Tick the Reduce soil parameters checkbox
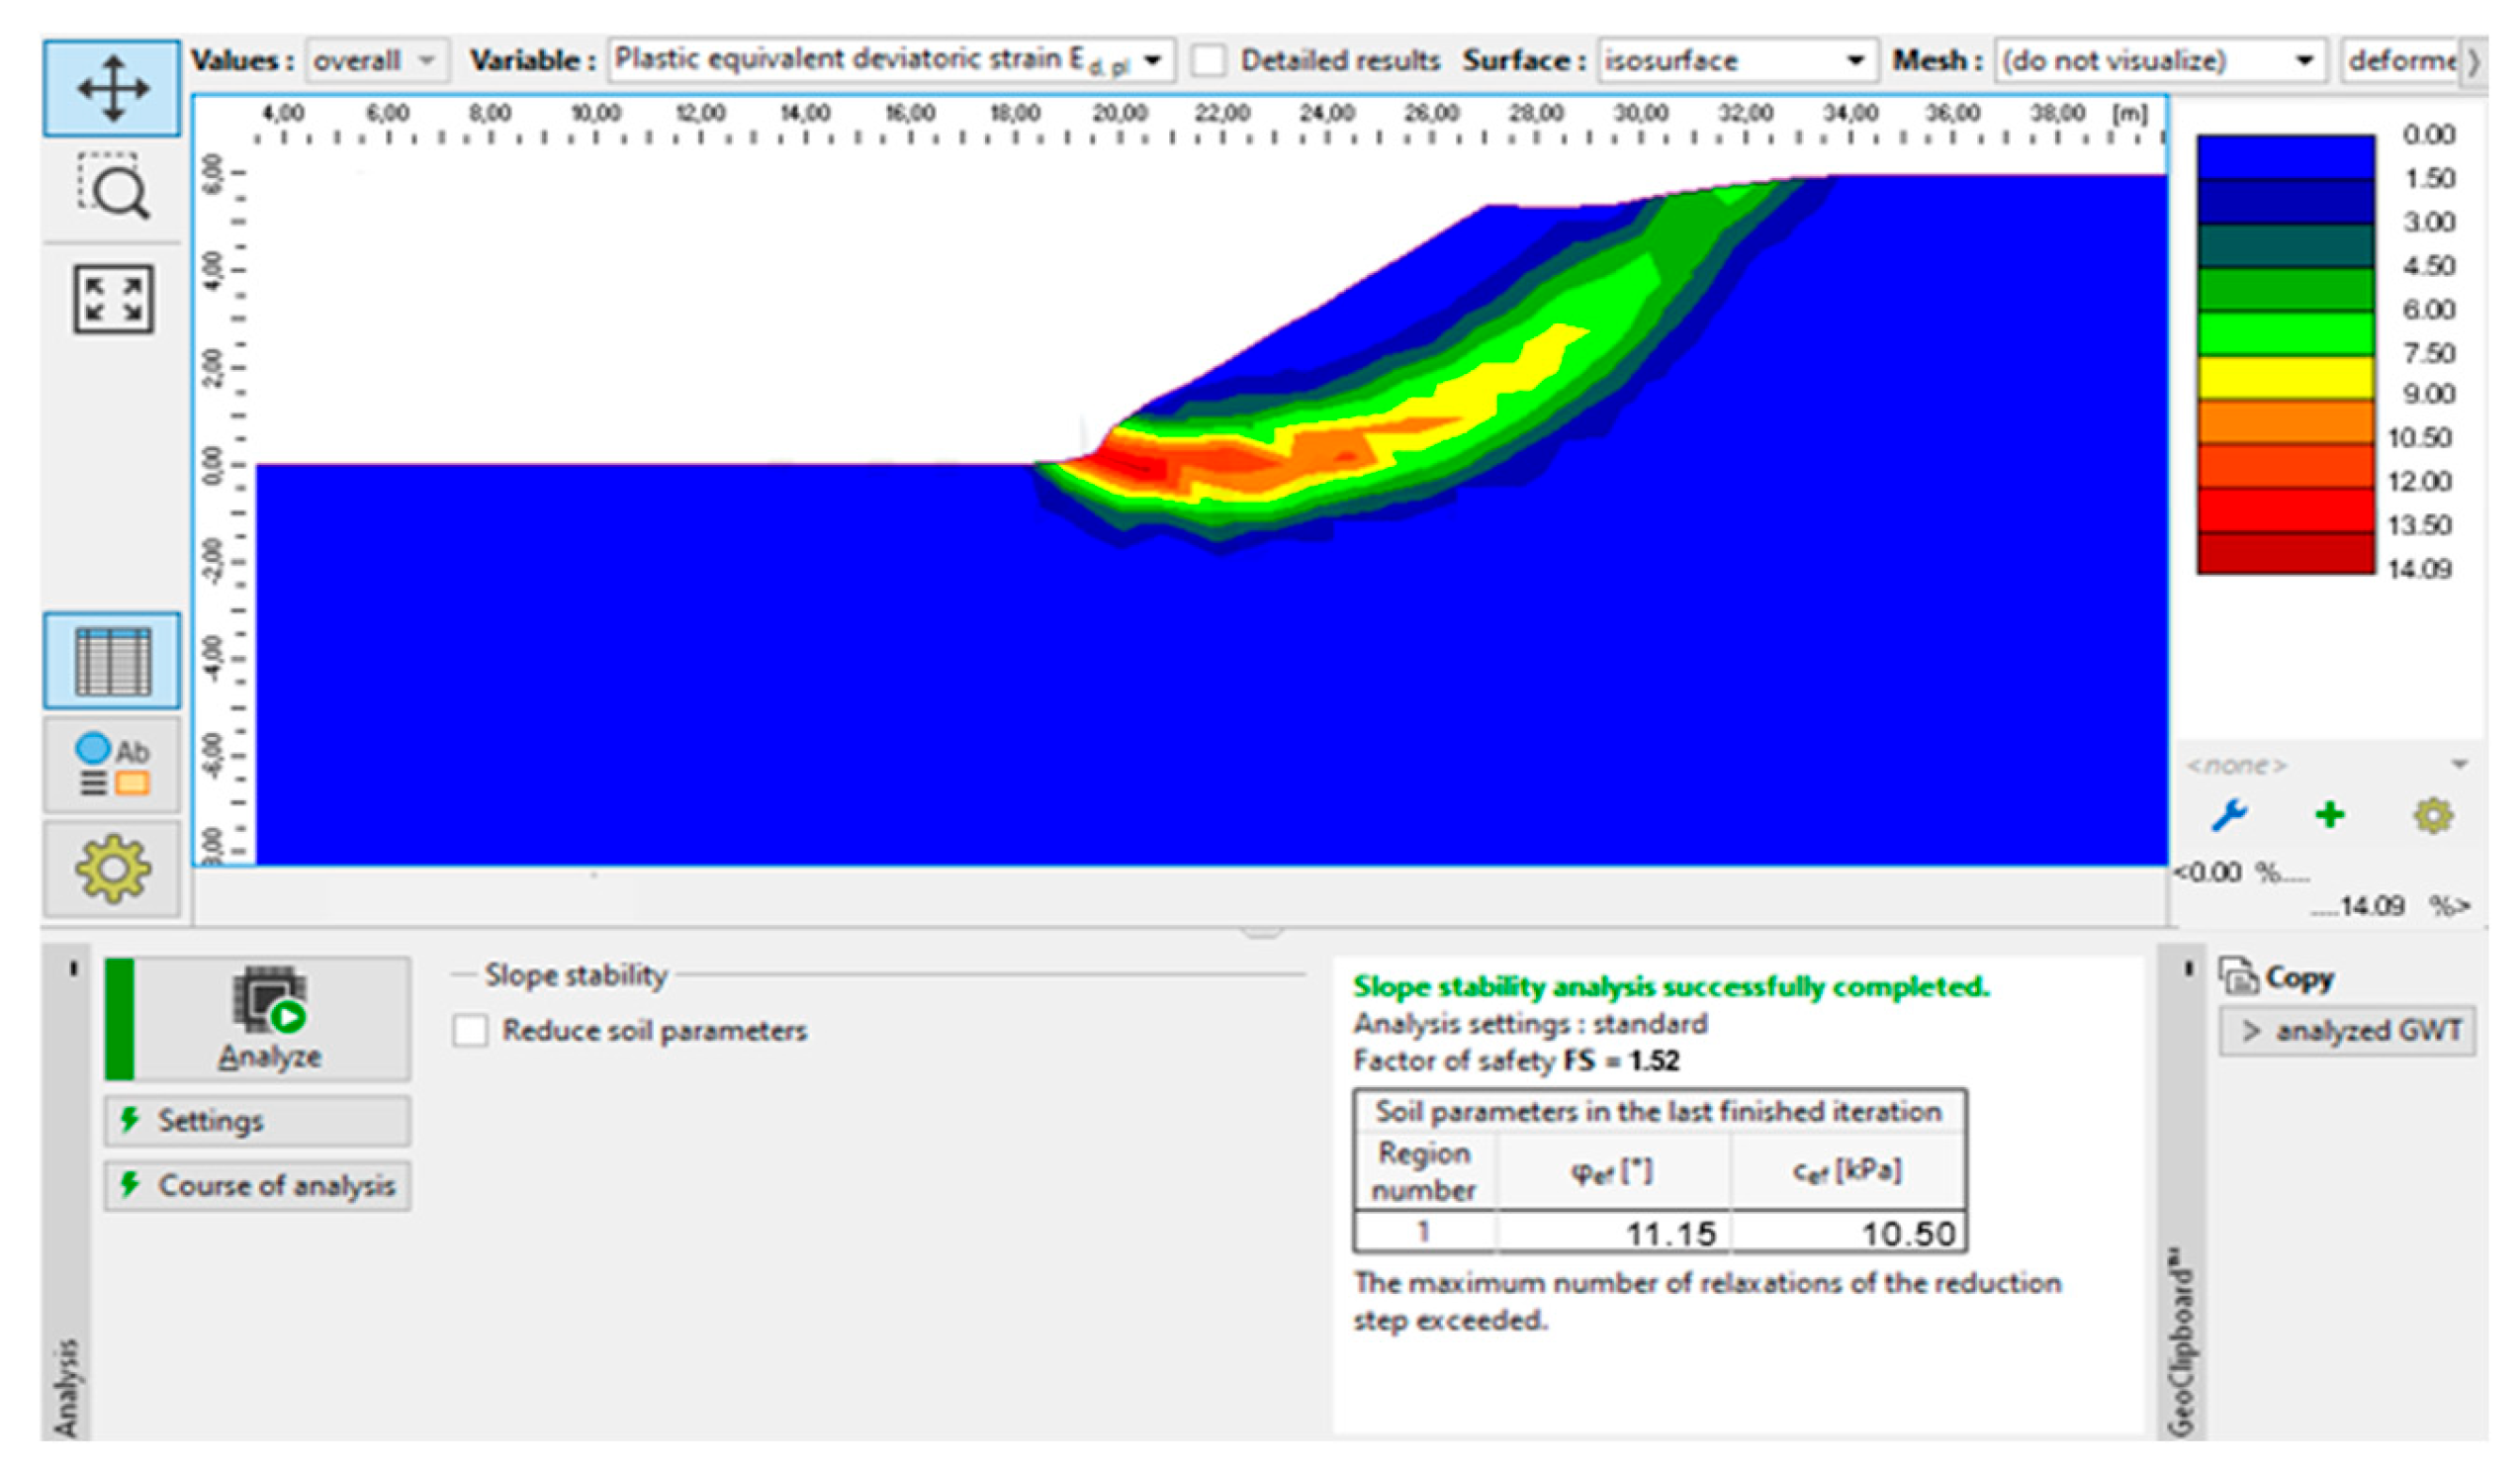 (x=470, y=1030)
